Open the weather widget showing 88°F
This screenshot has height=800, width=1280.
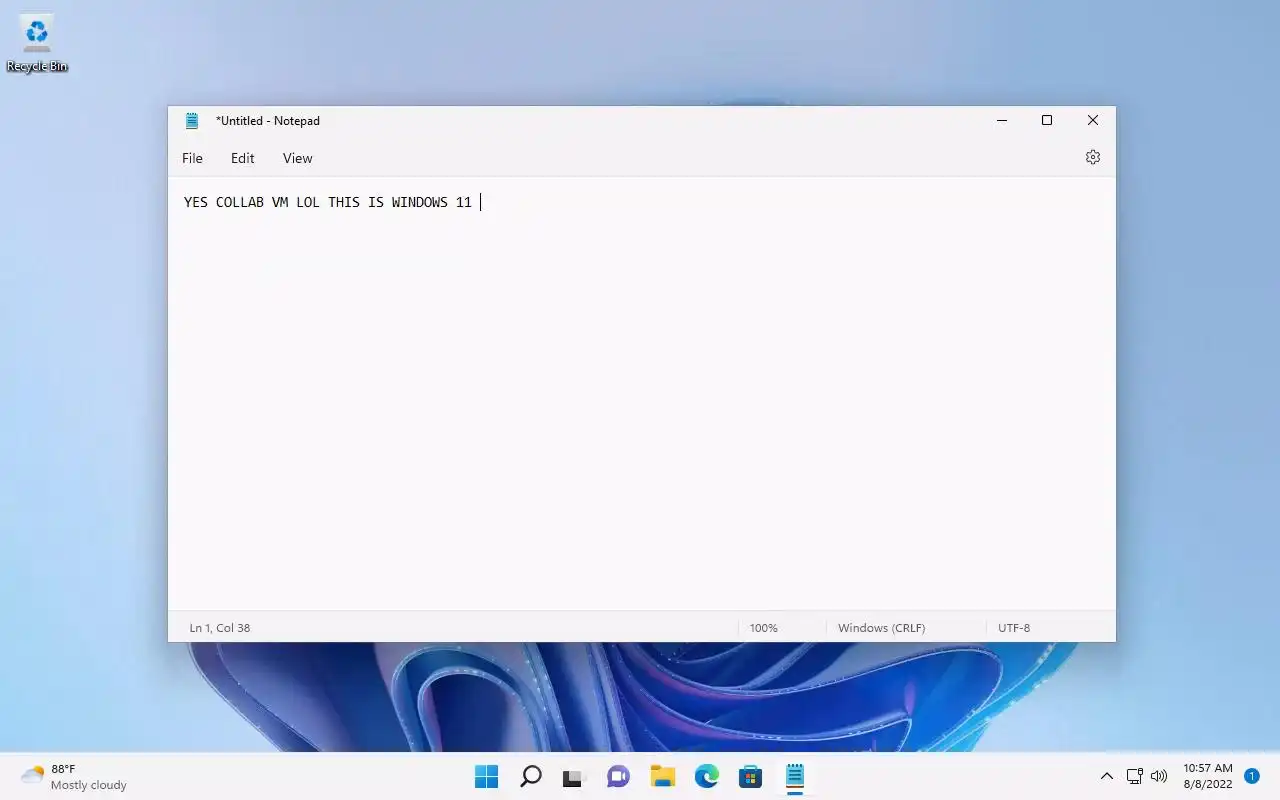point(74,777)
